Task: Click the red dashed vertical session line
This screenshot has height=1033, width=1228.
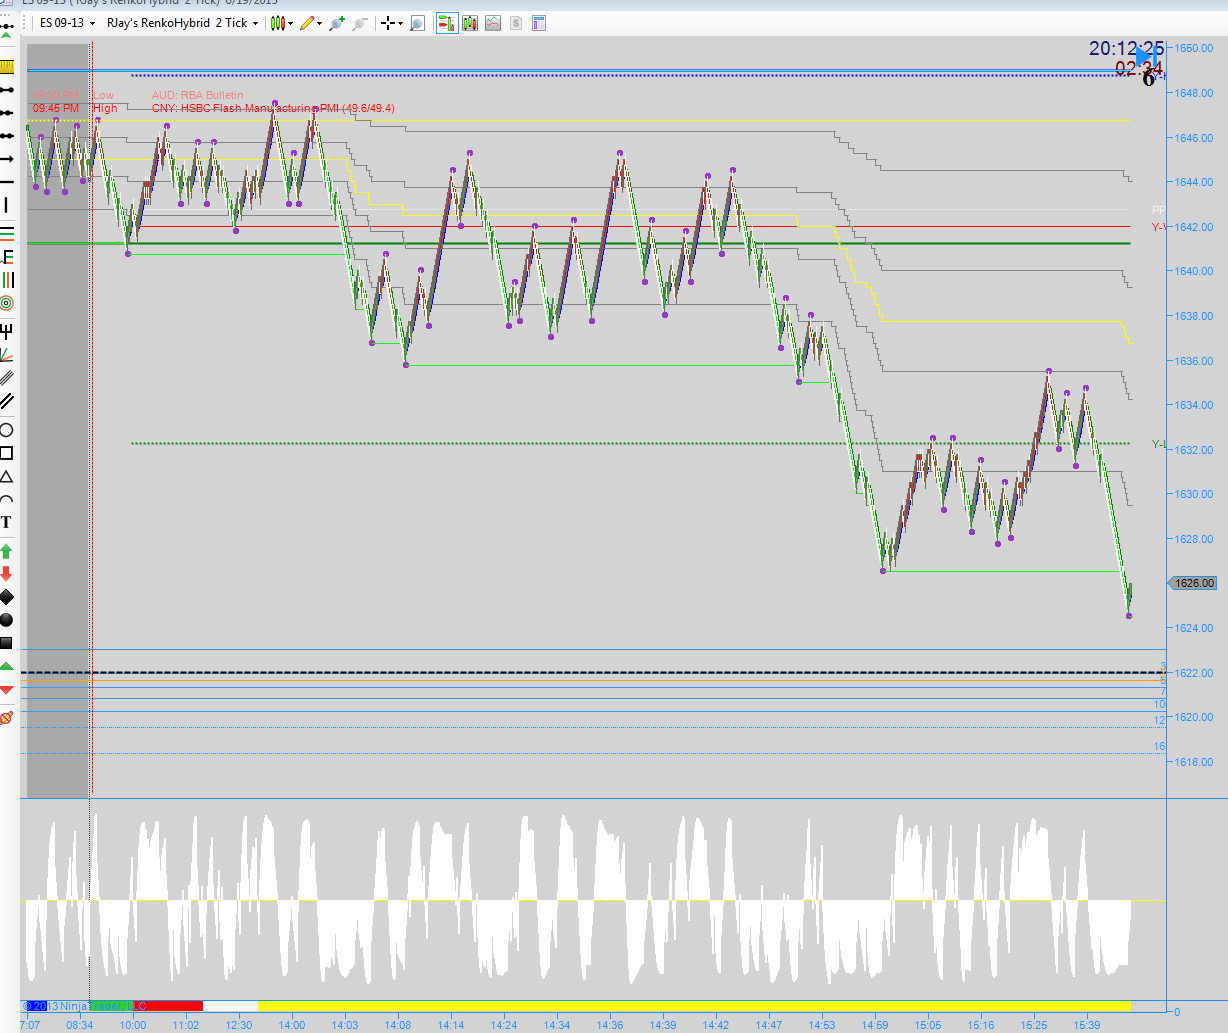Action: [x=91, y=420]
